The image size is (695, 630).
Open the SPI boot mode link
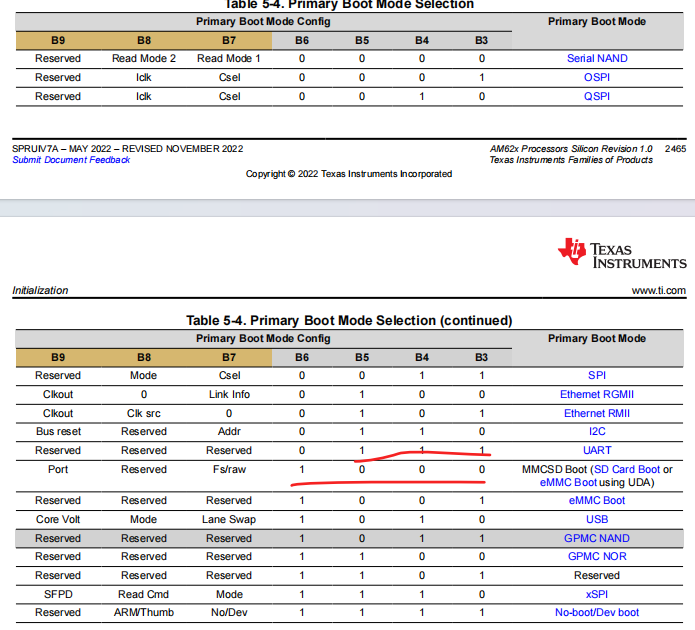click(x=597, y=376)
